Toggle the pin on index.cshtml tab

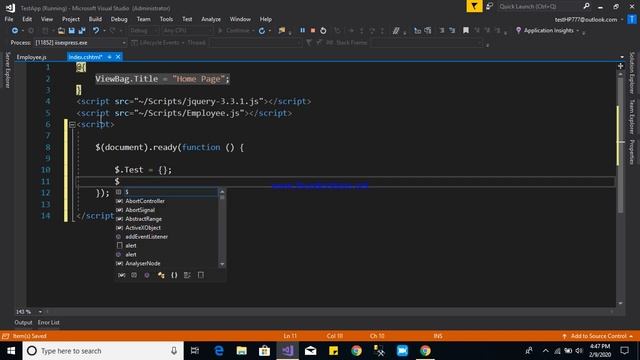pyautogui.click(x=109, y=57)
